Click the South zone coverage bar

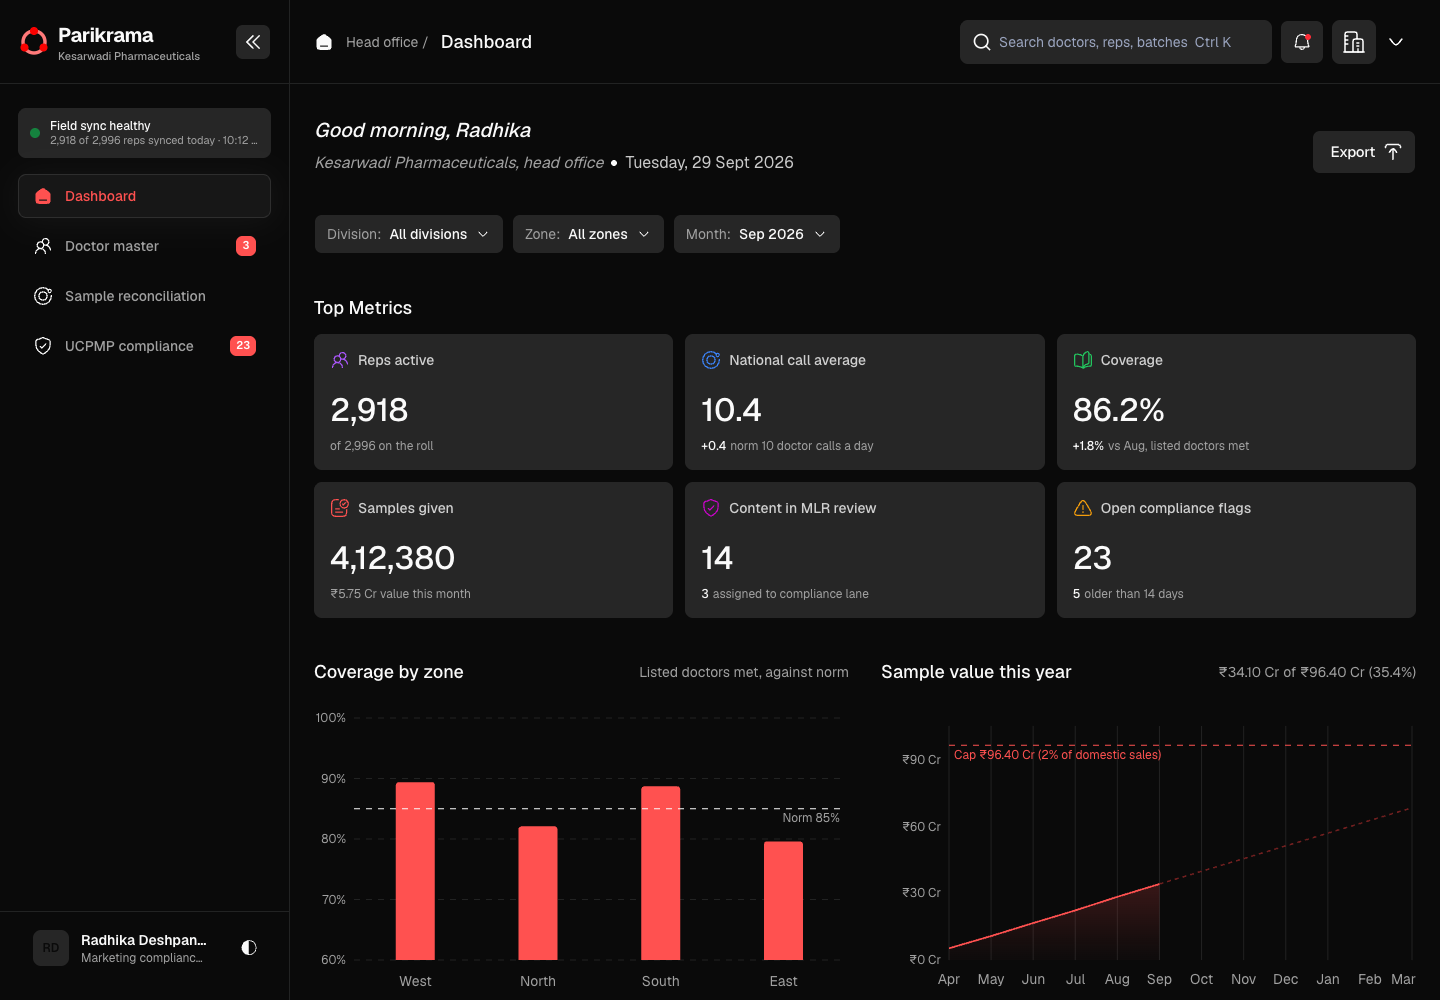(x=661, y=873)
